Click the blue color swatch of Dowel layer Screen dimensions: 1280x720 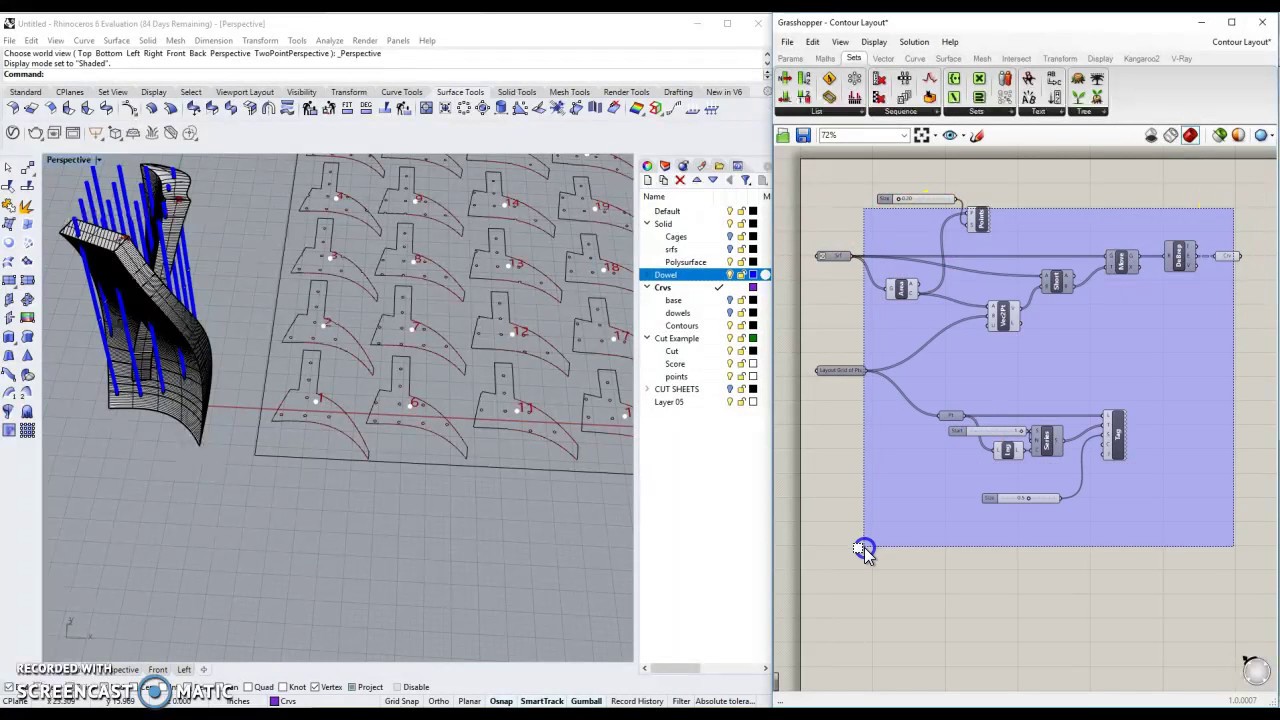[x=753, y=275]
